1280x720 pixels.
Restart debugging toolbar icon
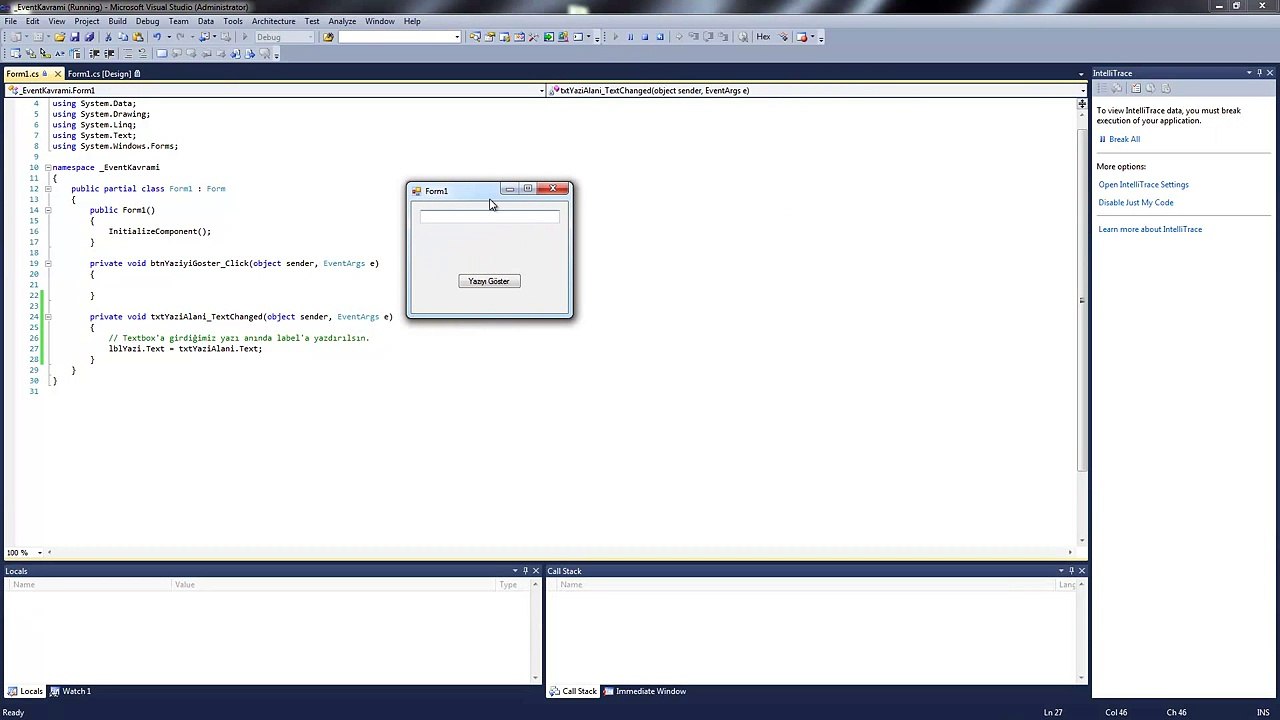(660, 37)
